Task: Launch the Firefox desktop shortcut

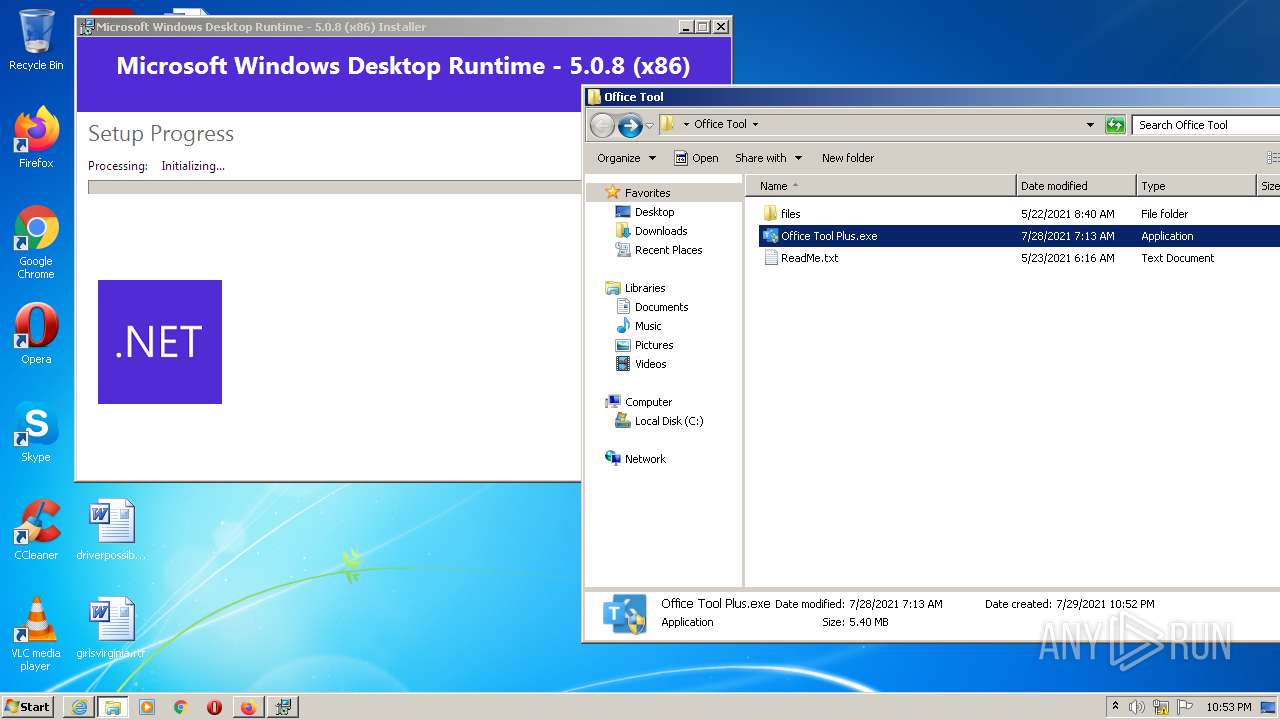Action: pos(36,138)
